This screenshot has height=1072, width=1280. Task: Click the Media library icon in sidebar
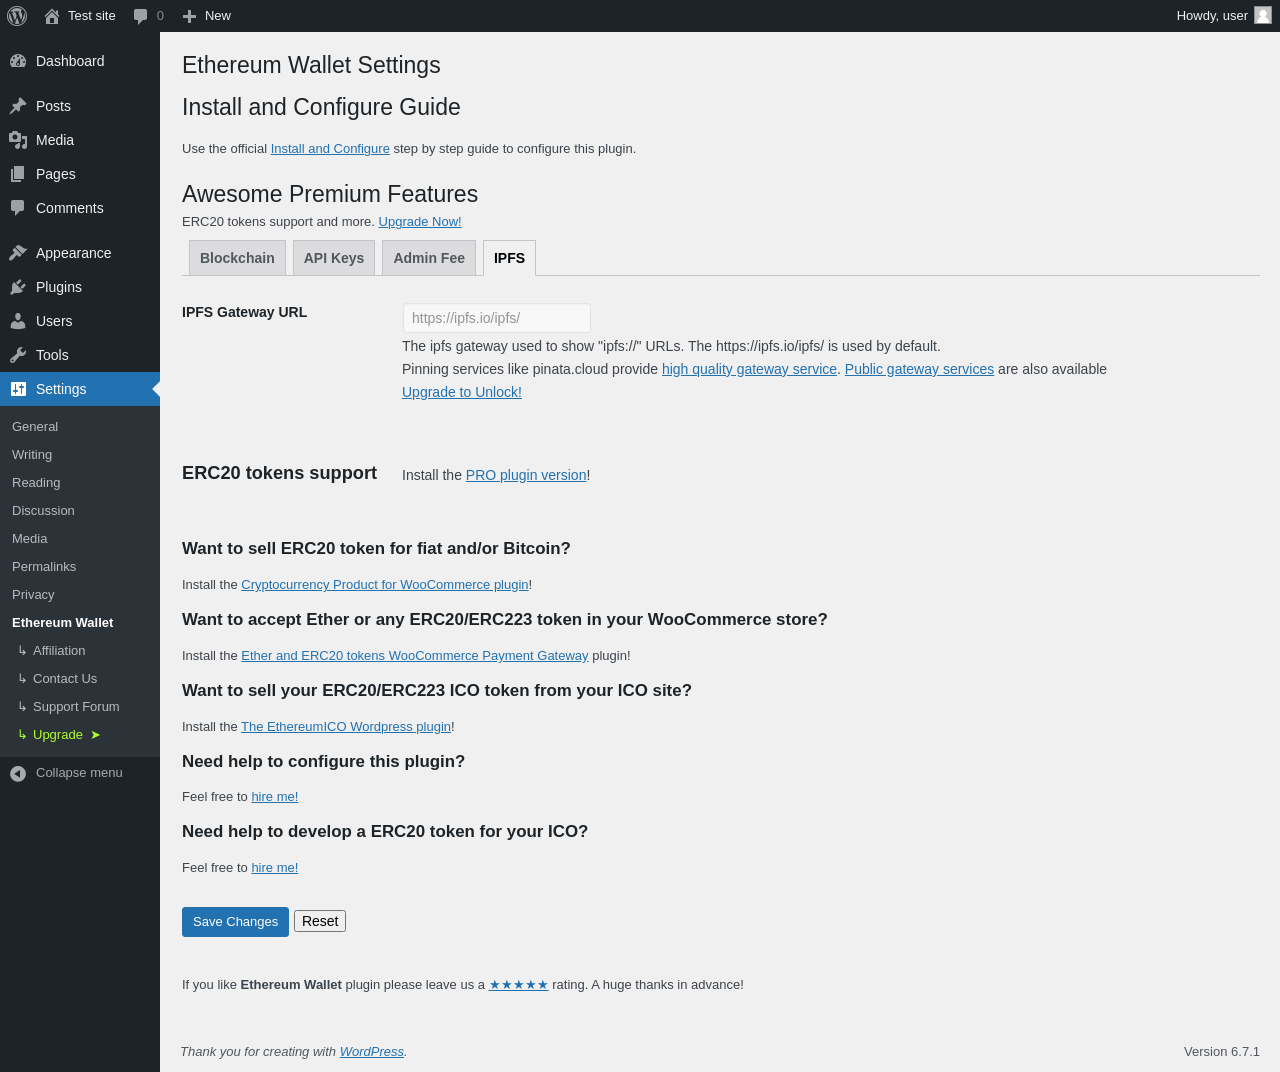(x=18, y=140)
